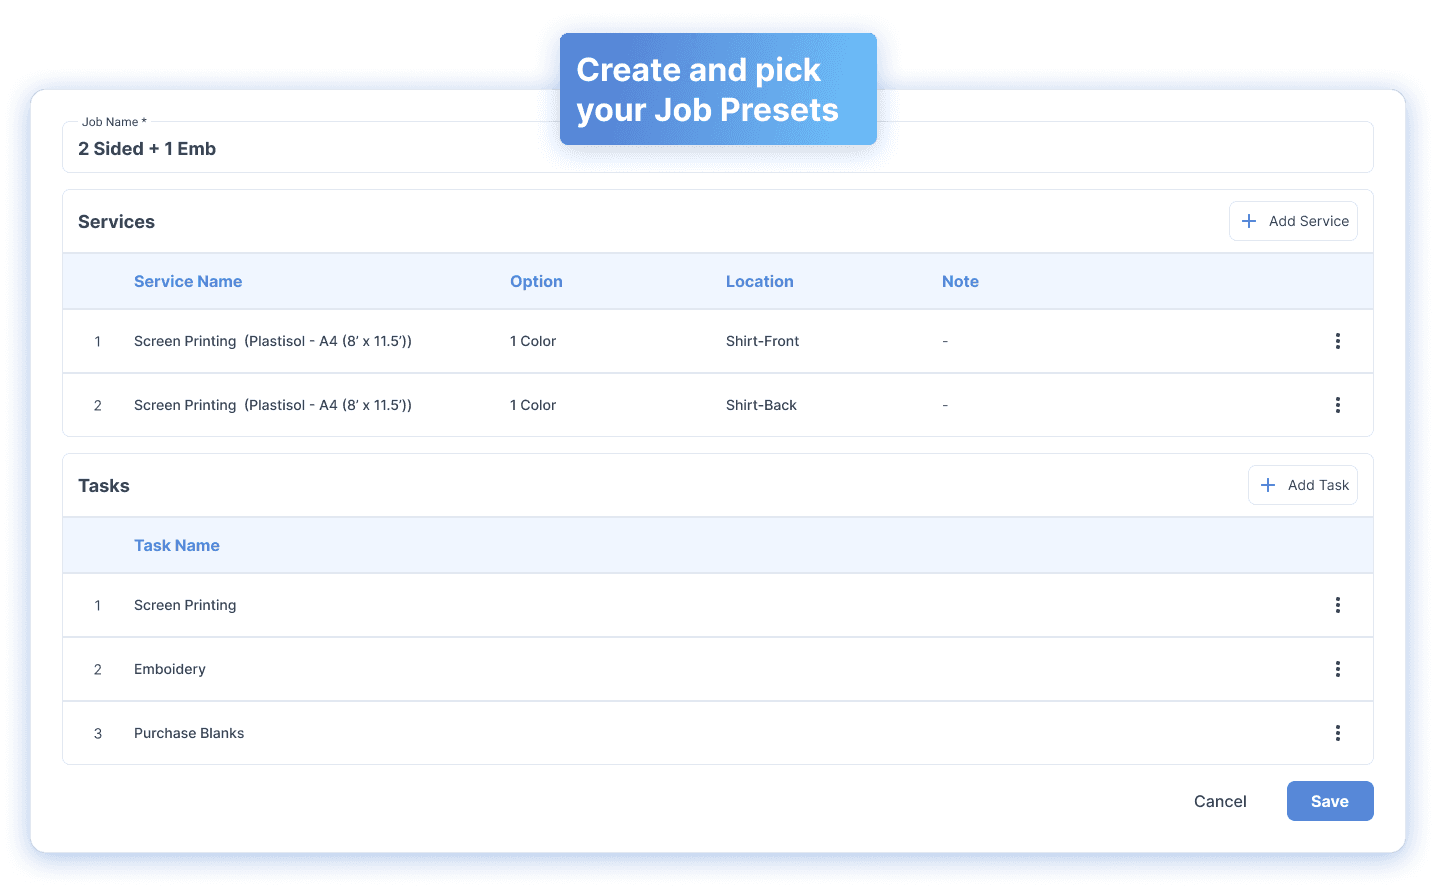Image resolution: width=1436 pixels, height=888 pixels.
Task: Click the Note column header
Action: pyautogui.click(x=960, y=282)
